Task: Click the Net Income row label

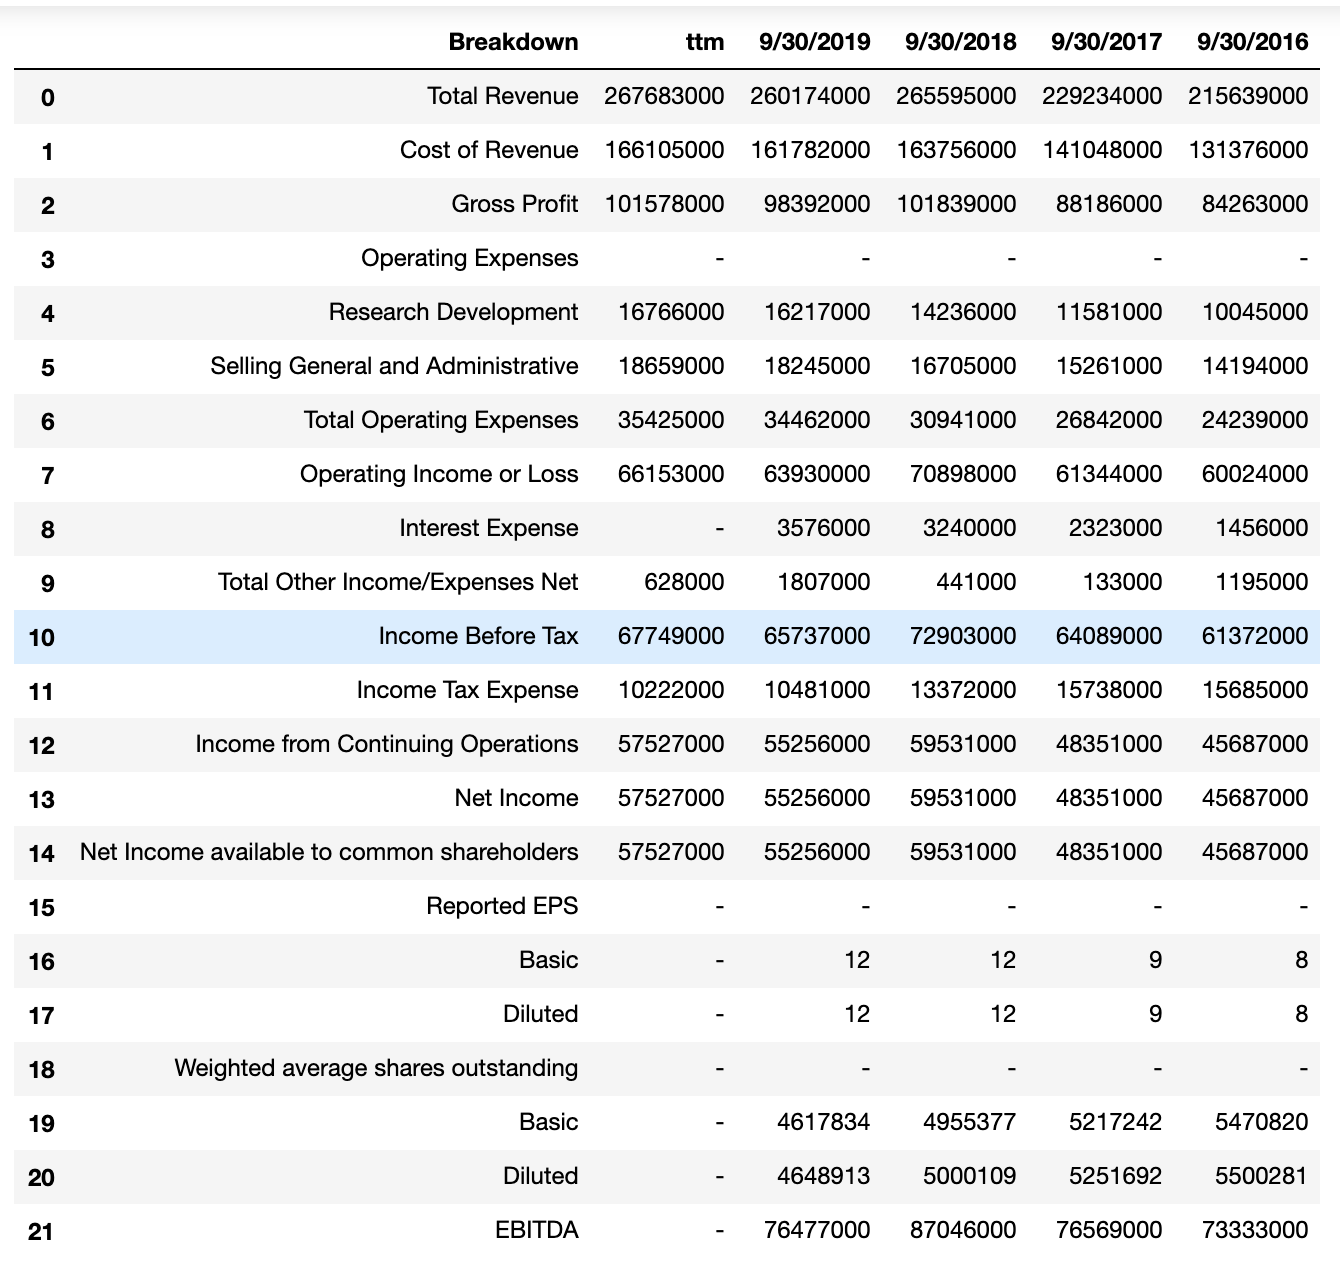Action: [x=516, y=798]
